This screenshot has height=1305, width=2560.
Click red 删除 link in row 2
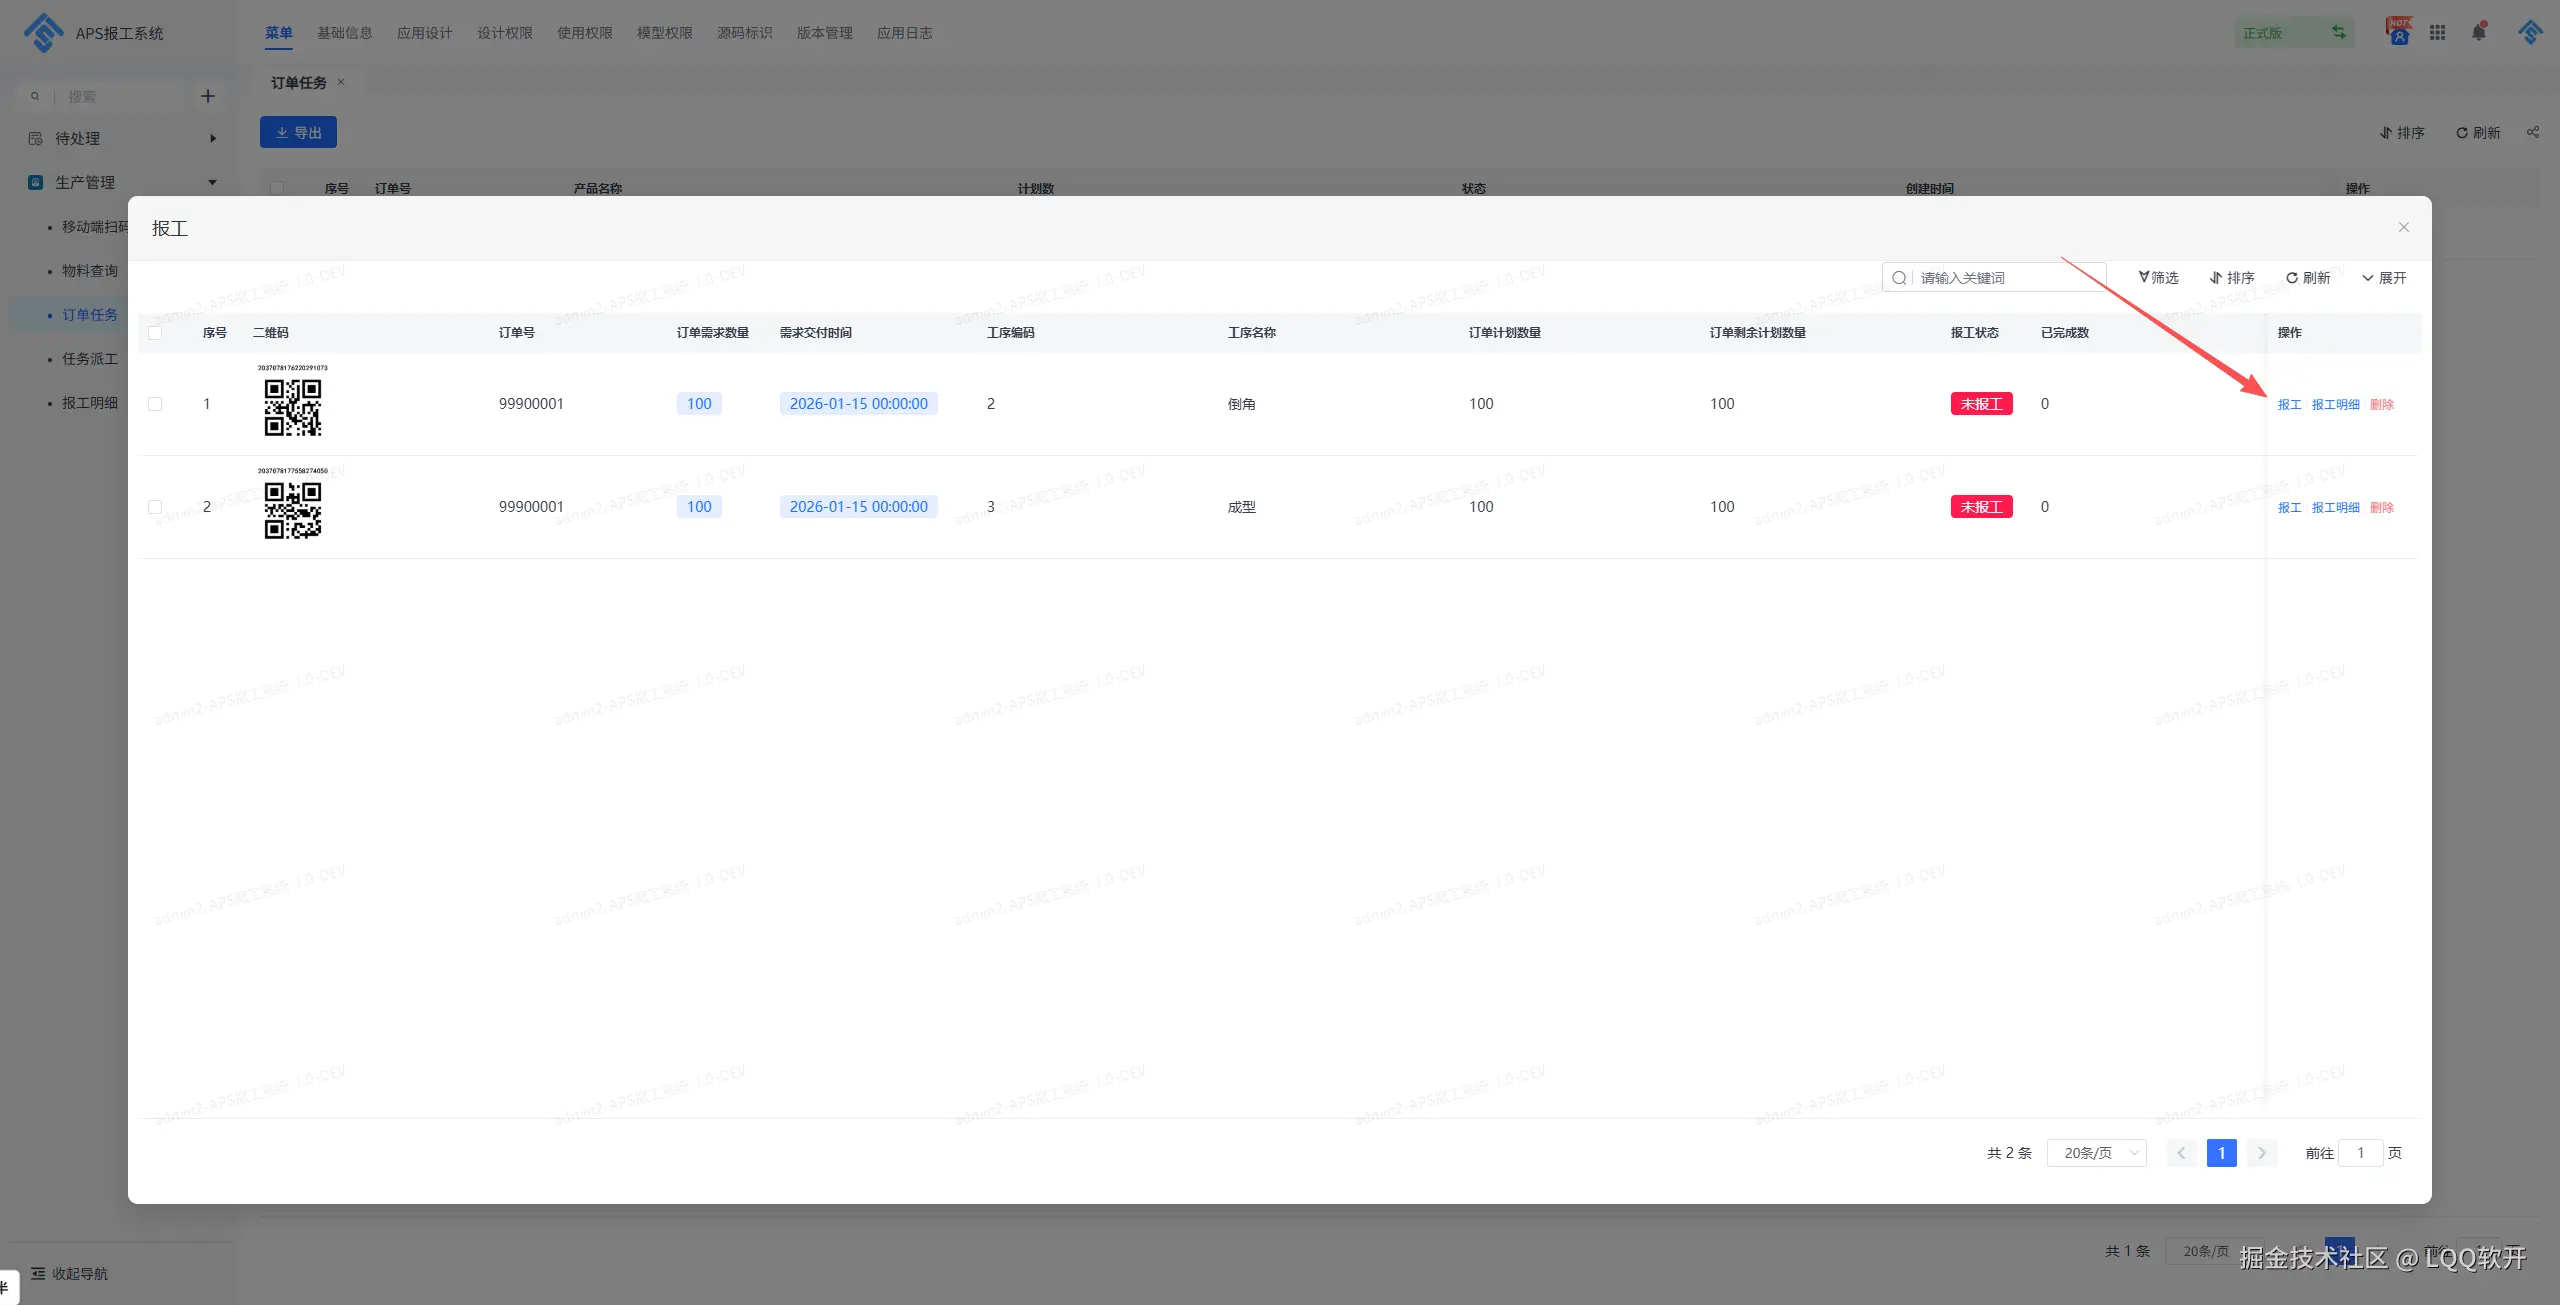[x=2381, y=507]
